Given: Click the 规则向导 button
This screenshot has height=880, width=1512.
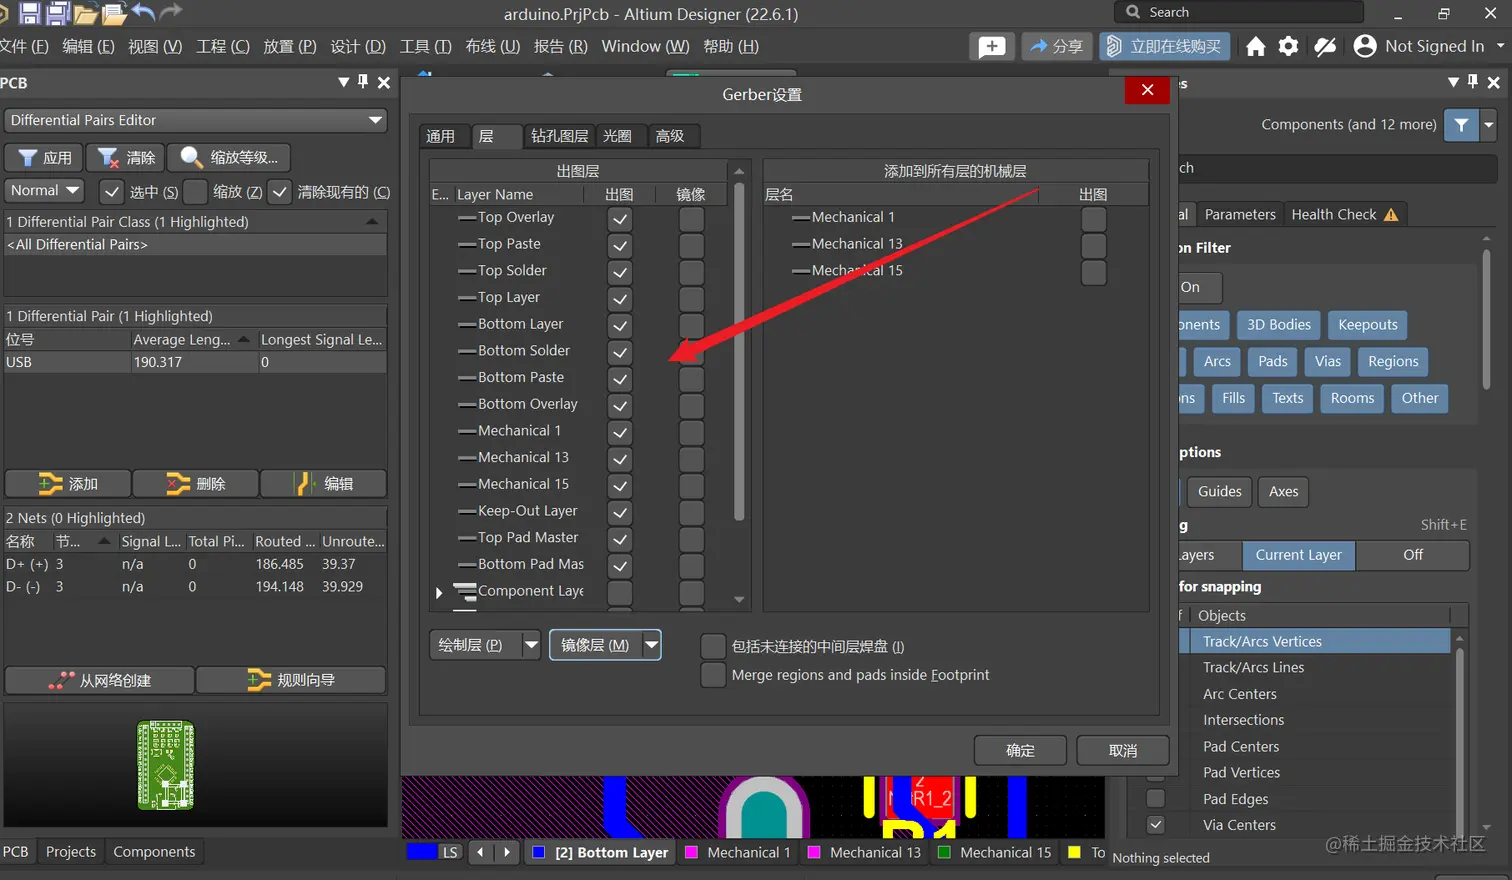Looking at the screenshot, I should [291, 680].
